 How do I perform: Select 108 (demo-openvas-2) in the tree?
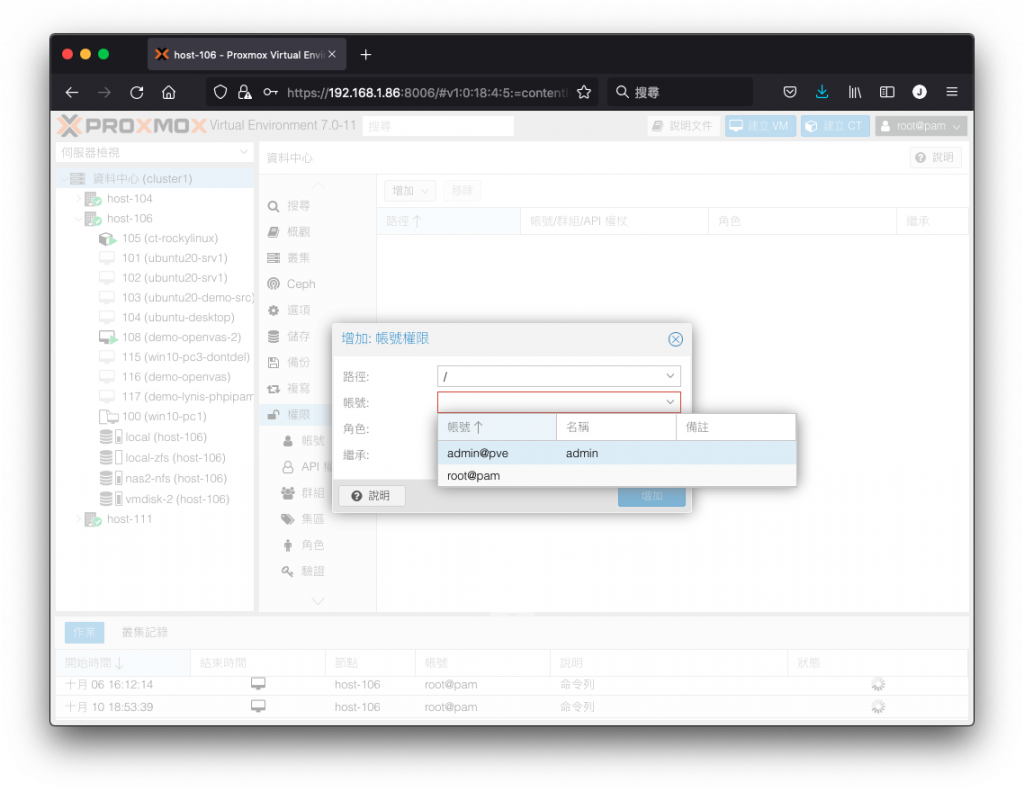pyautogui.click(x=181, y=337)
